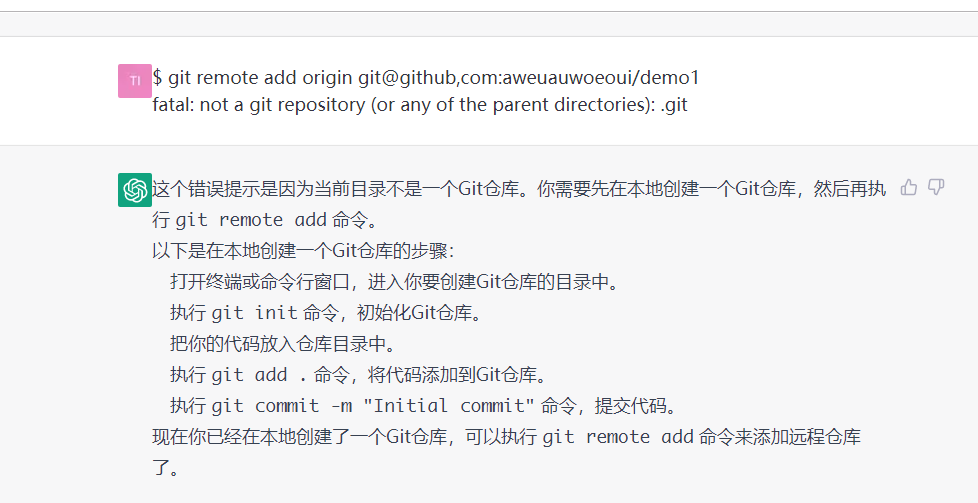978x503 pixels.
Task: Click the "$ git remote add origin" command line
Action: click(426, 77)
